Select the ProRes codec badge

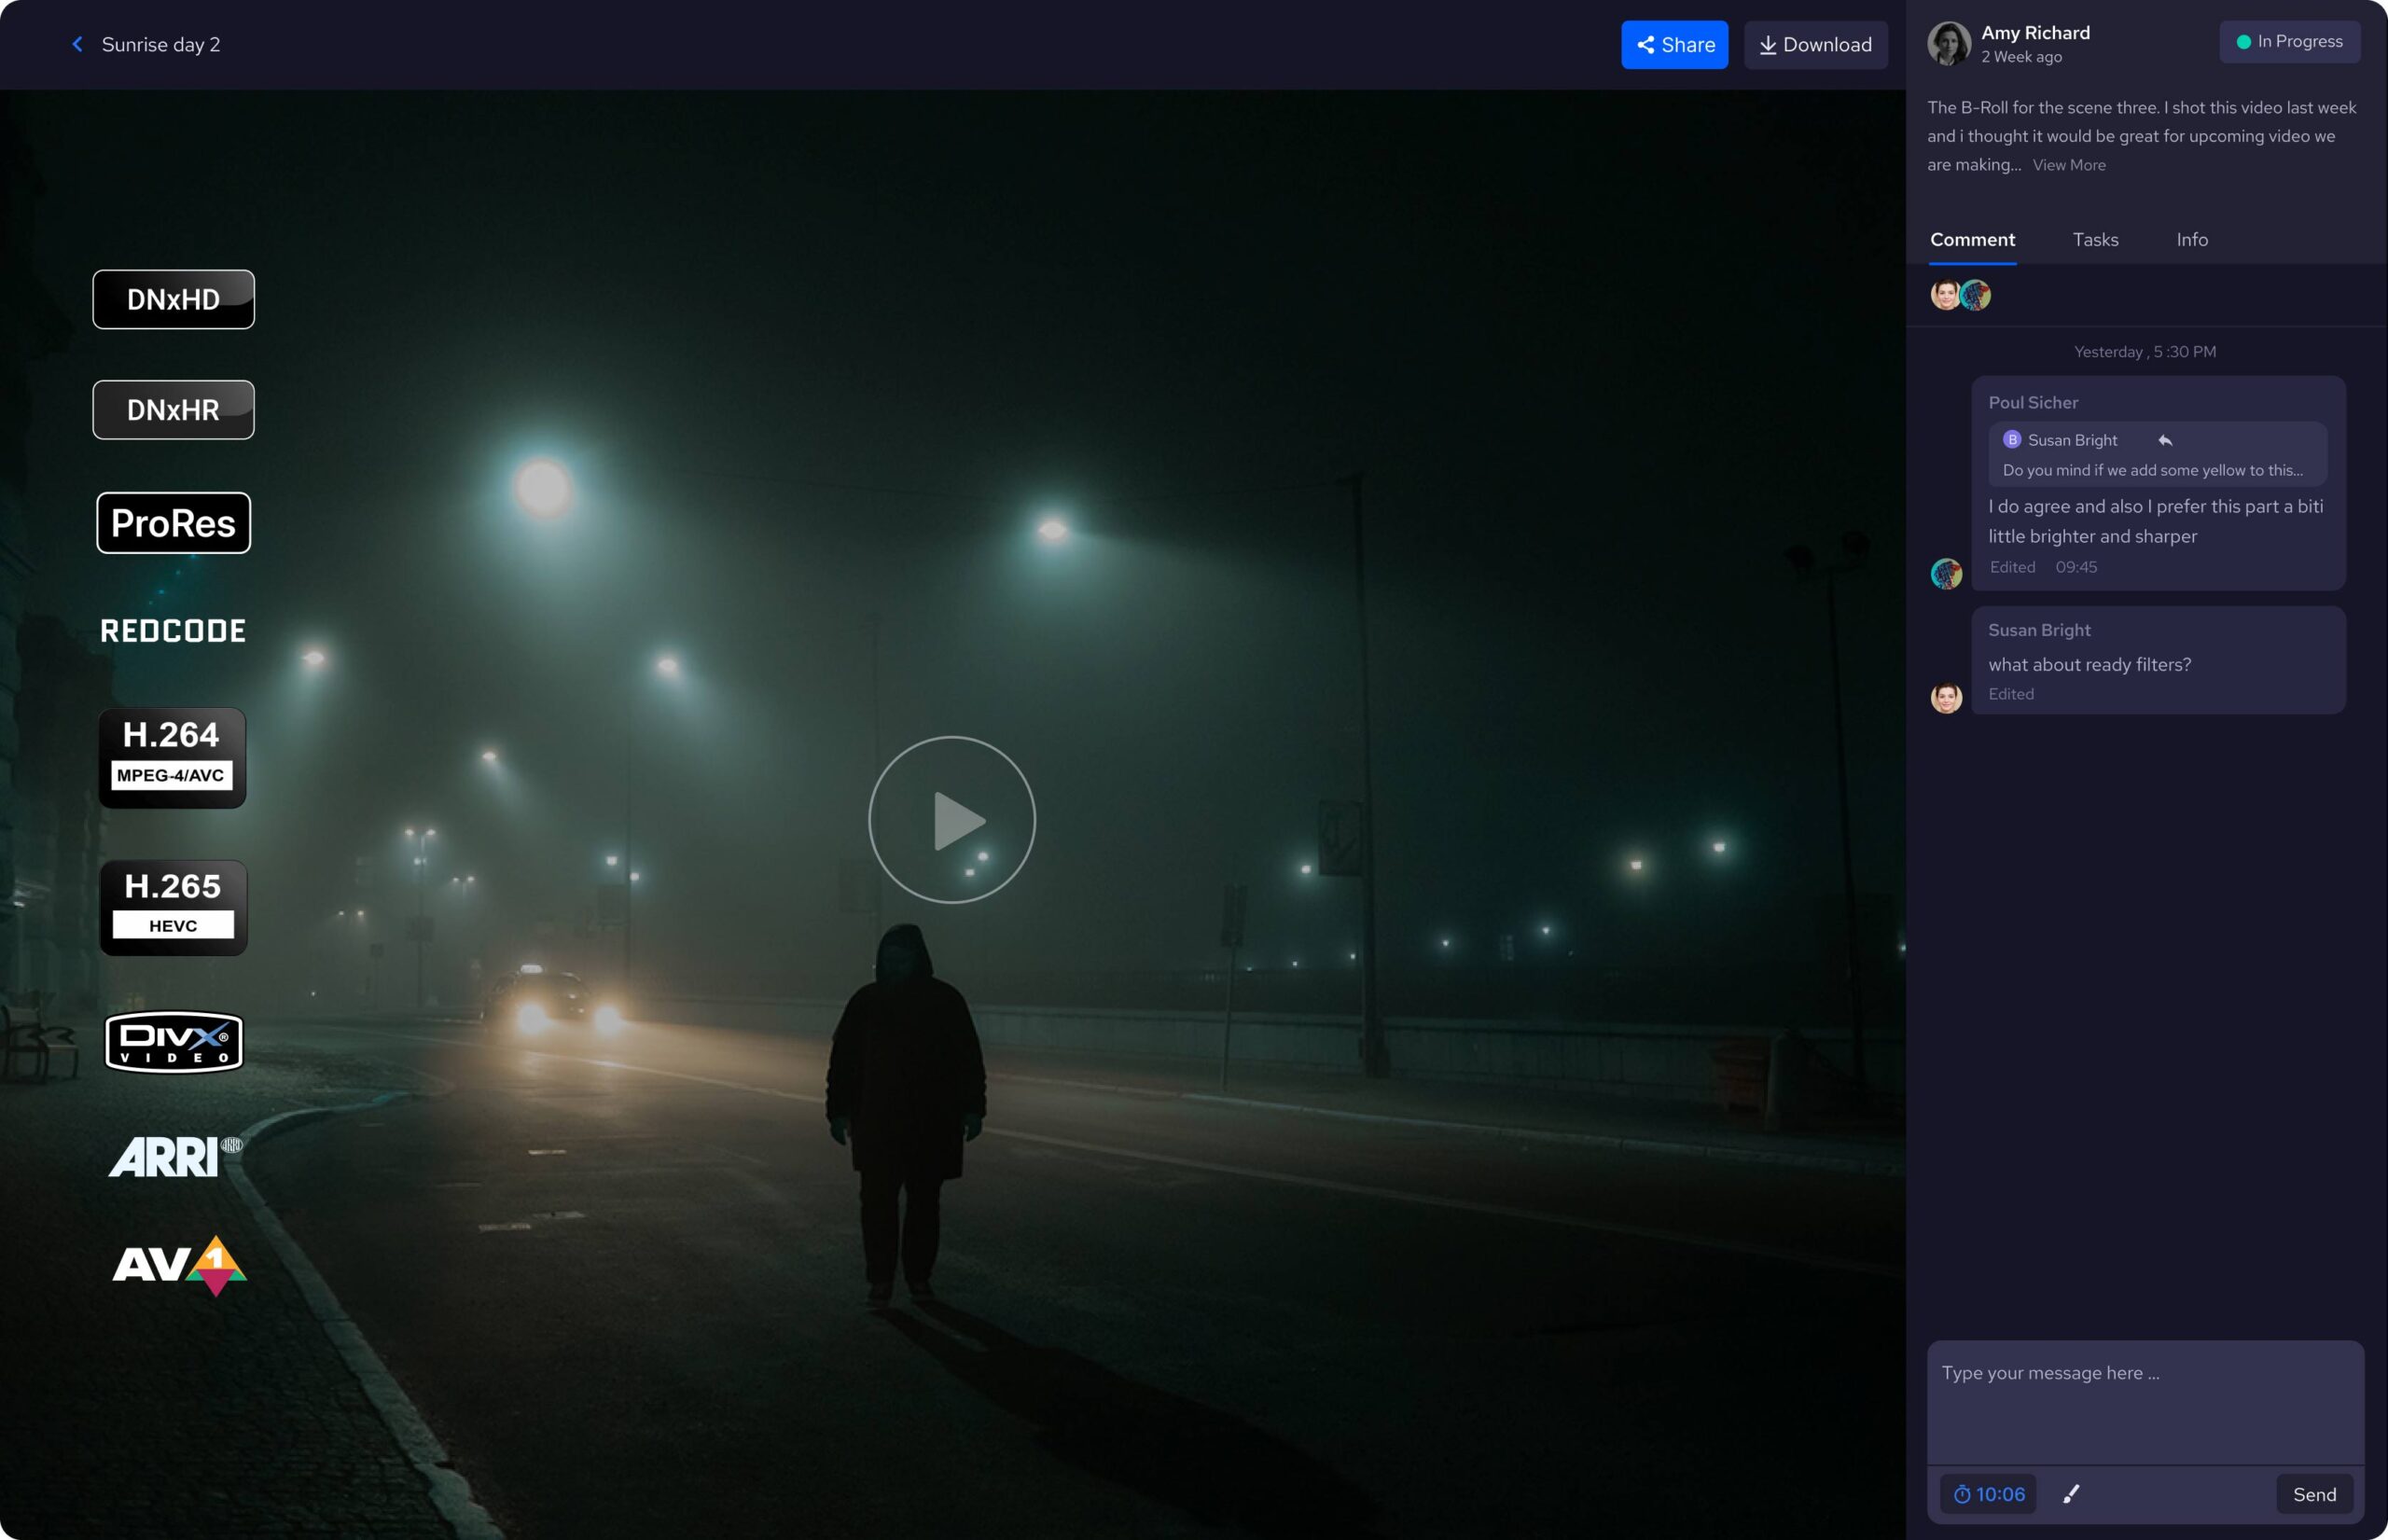(x=172, y=522)
